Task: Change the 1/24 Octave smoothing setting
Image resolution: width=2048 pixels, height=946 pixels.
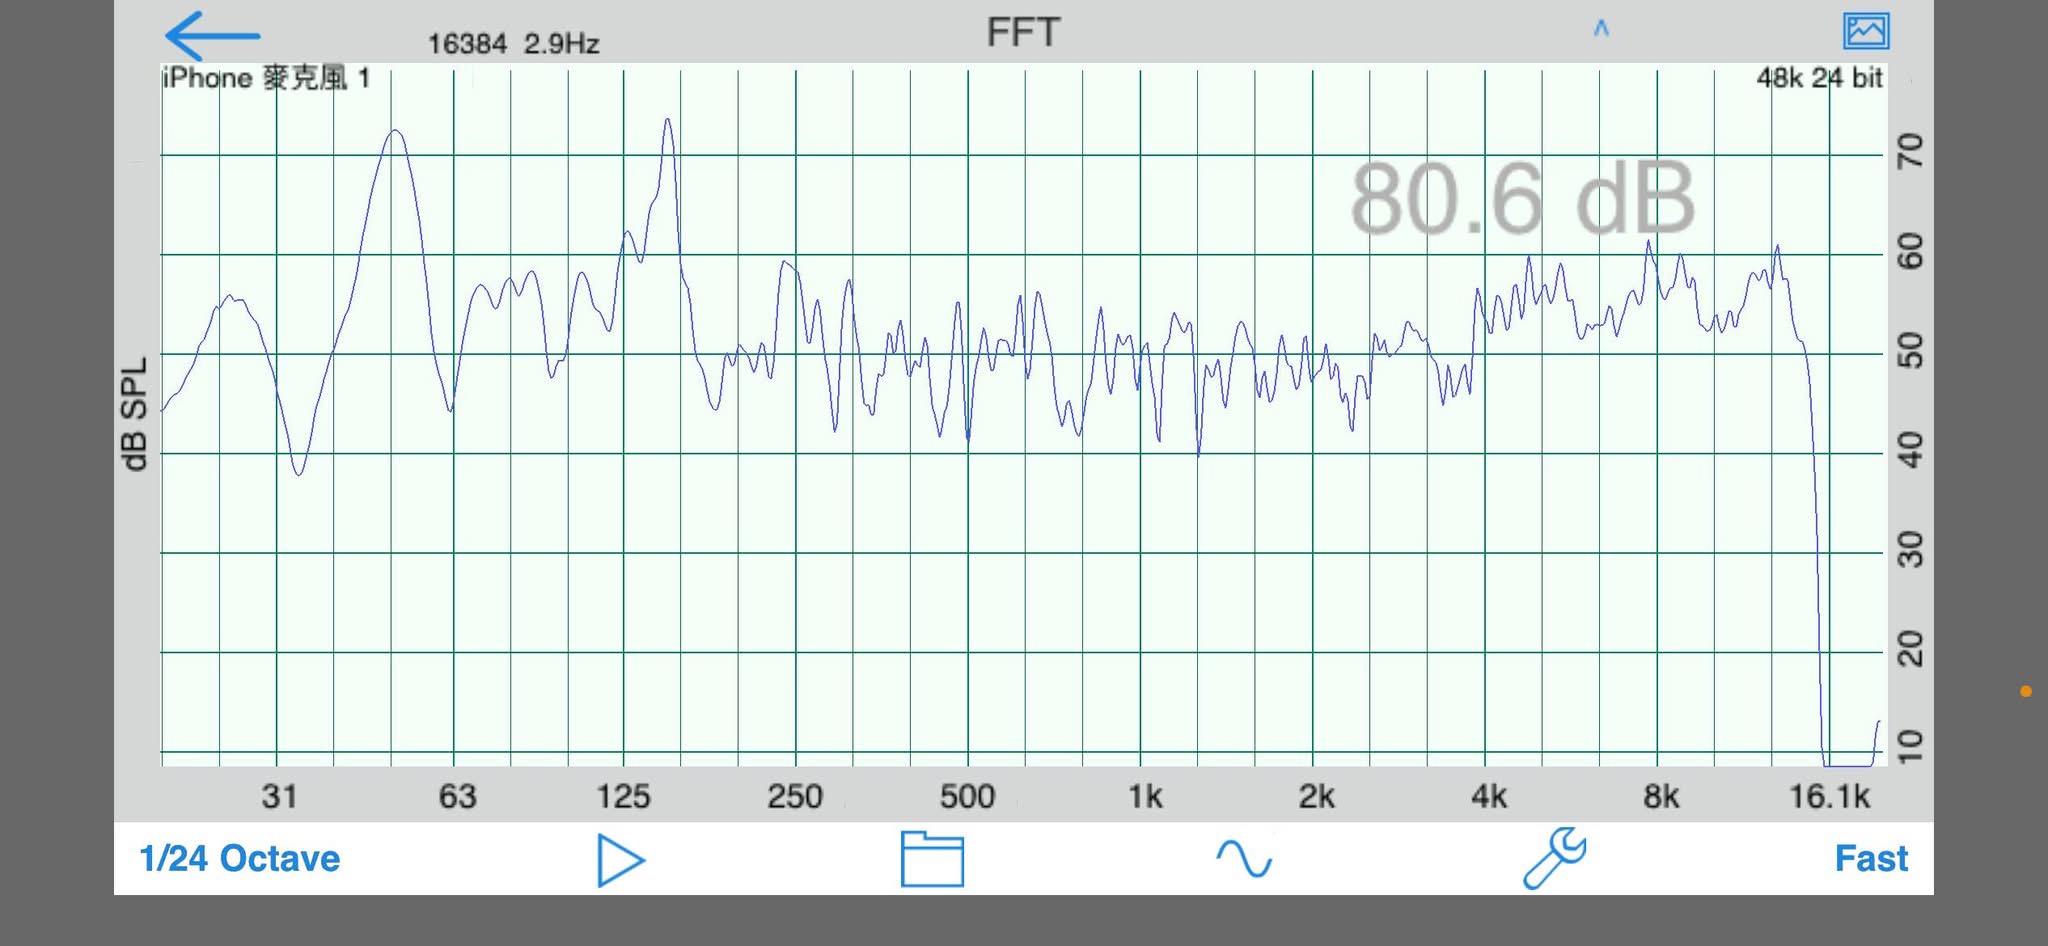Action: tap(240, 859)
